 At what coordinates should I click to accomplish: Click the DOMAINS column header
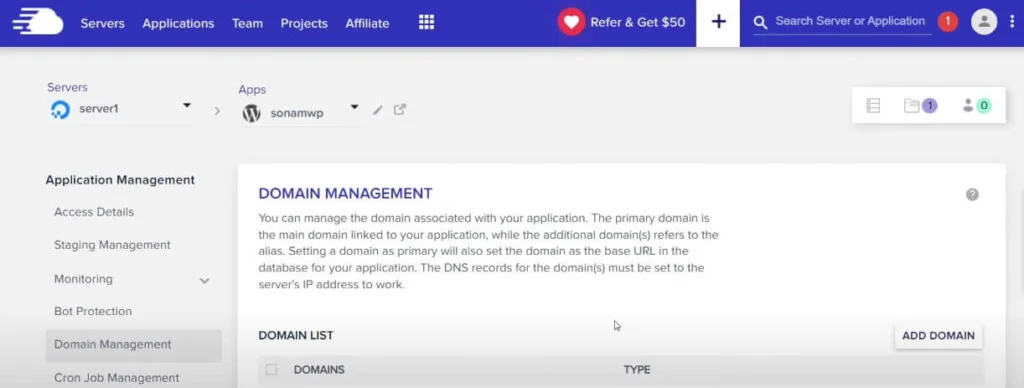[319, 370]
